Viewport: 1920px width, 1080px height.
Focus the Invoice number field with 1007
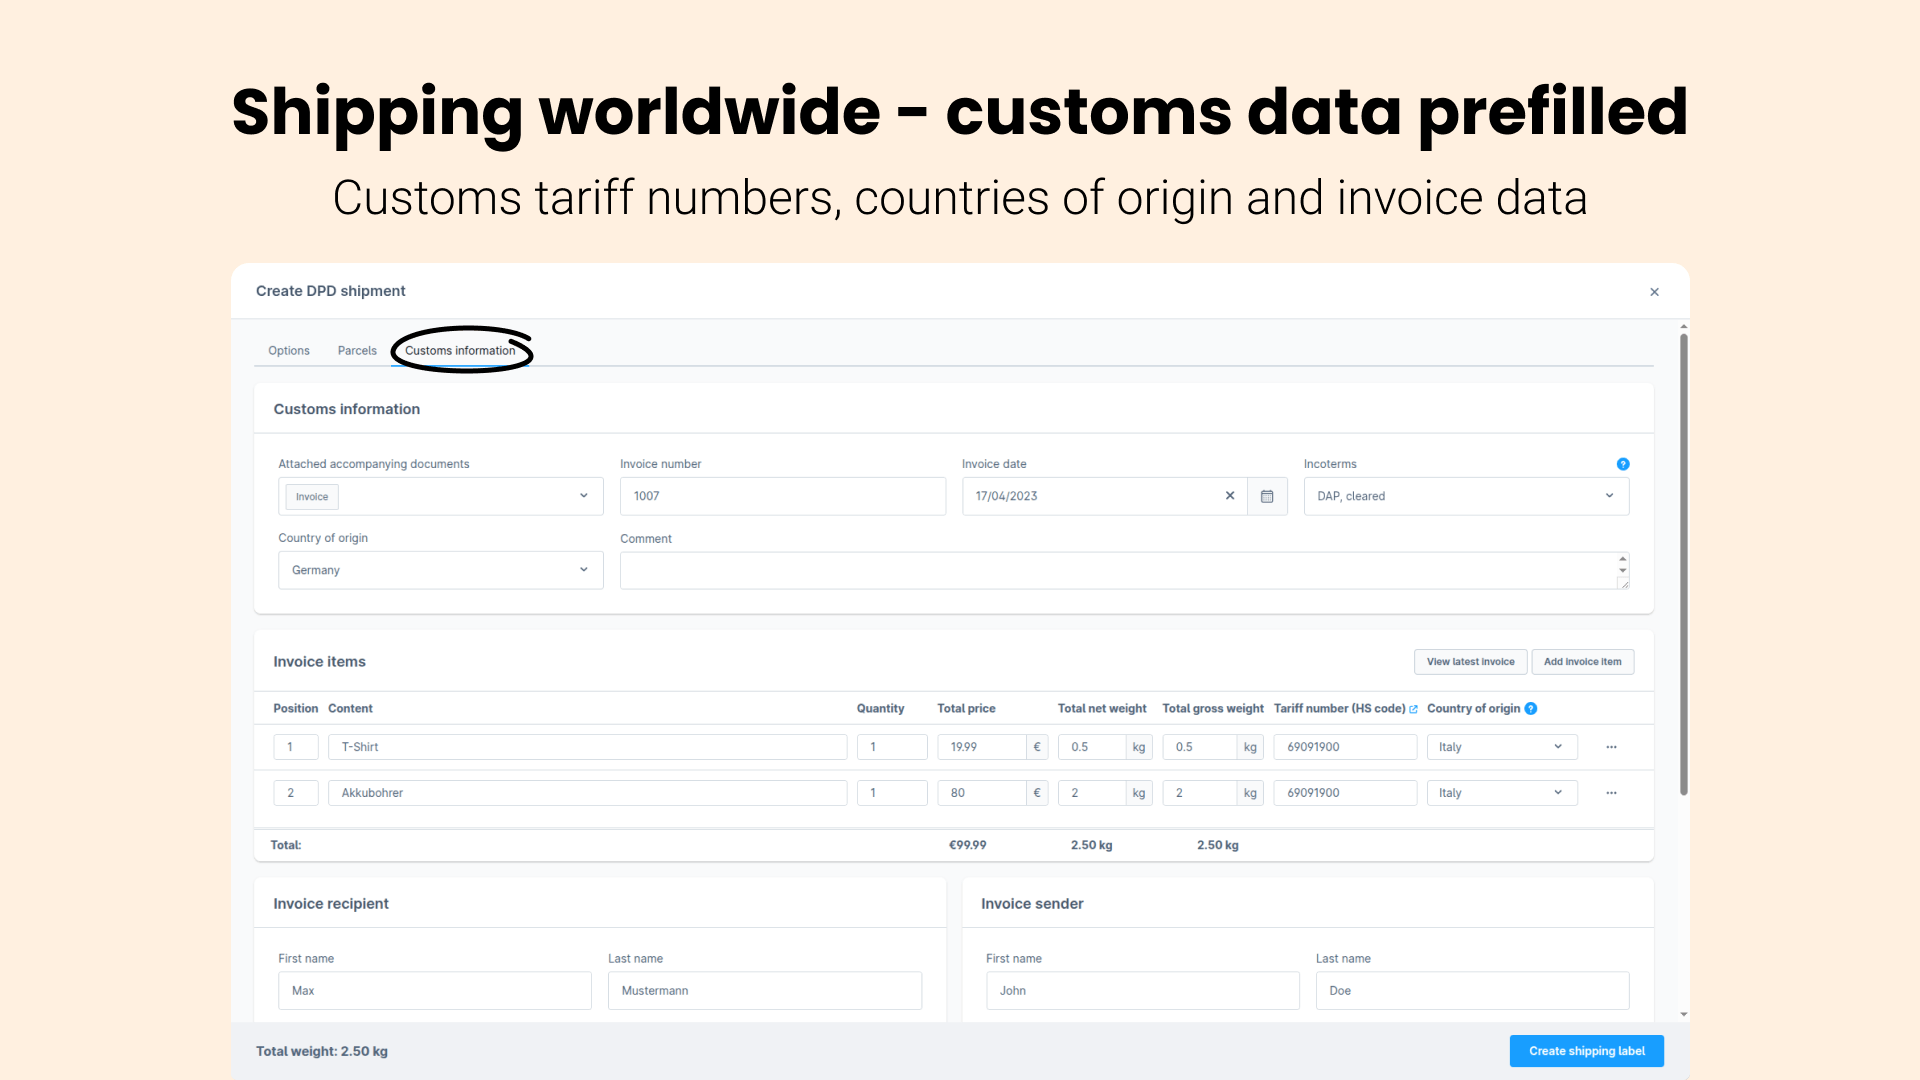click(783, 496)
